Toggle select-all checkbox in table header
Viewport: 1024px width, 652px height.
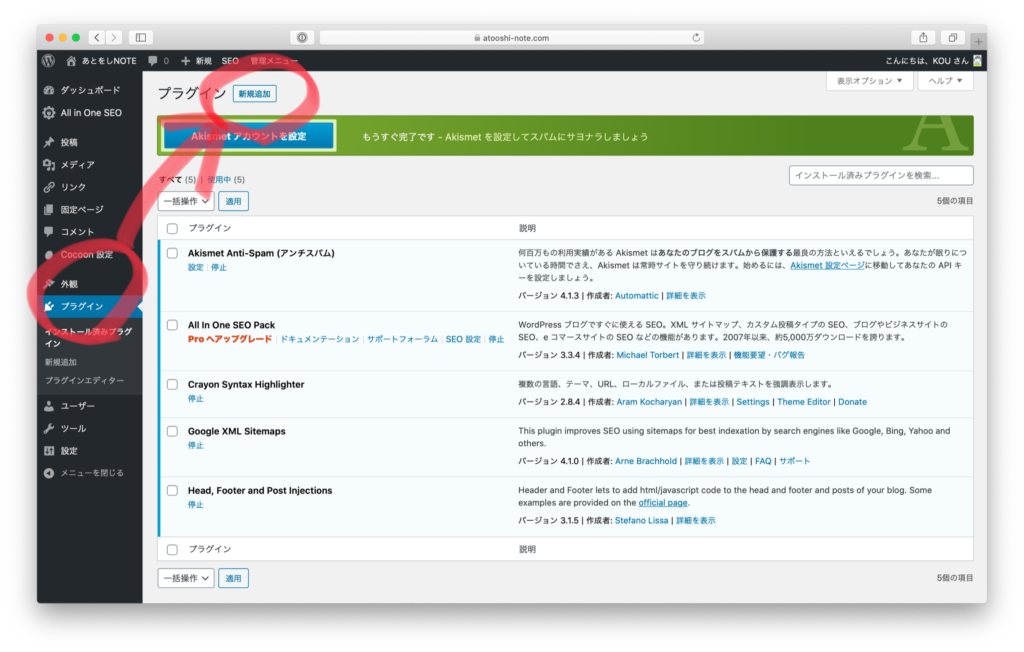[172, 228]
